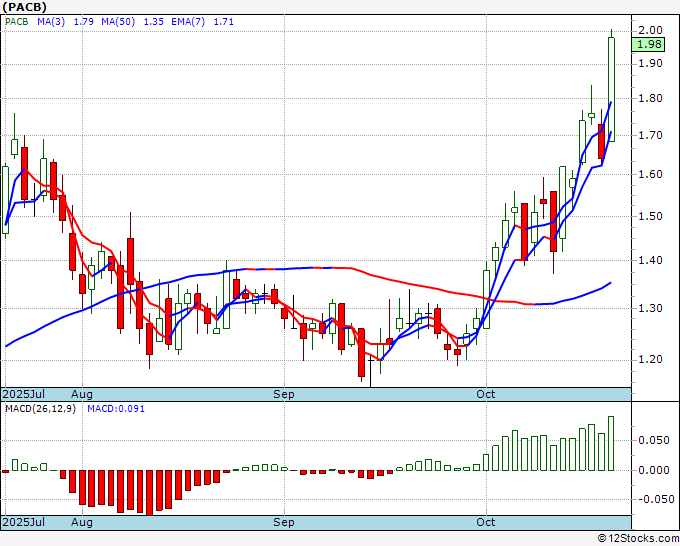Click the 1.50 price axis label
Viewport: 680px width, 546px height.
tap(651, 216)
